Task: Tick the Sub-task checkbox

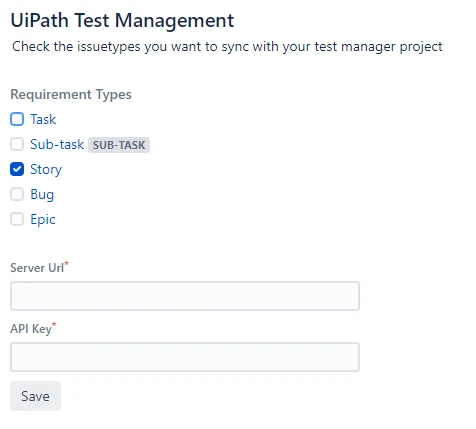Action: pos(17,144)
